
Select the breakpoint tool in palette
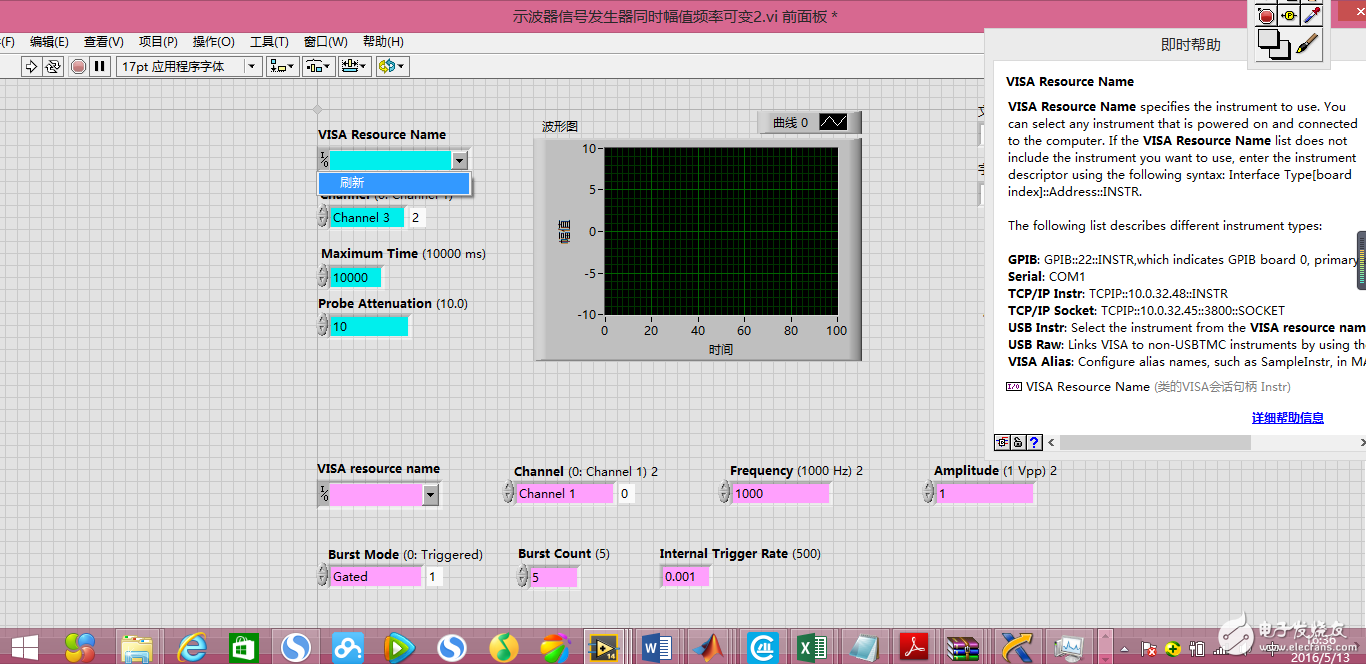1266,15
